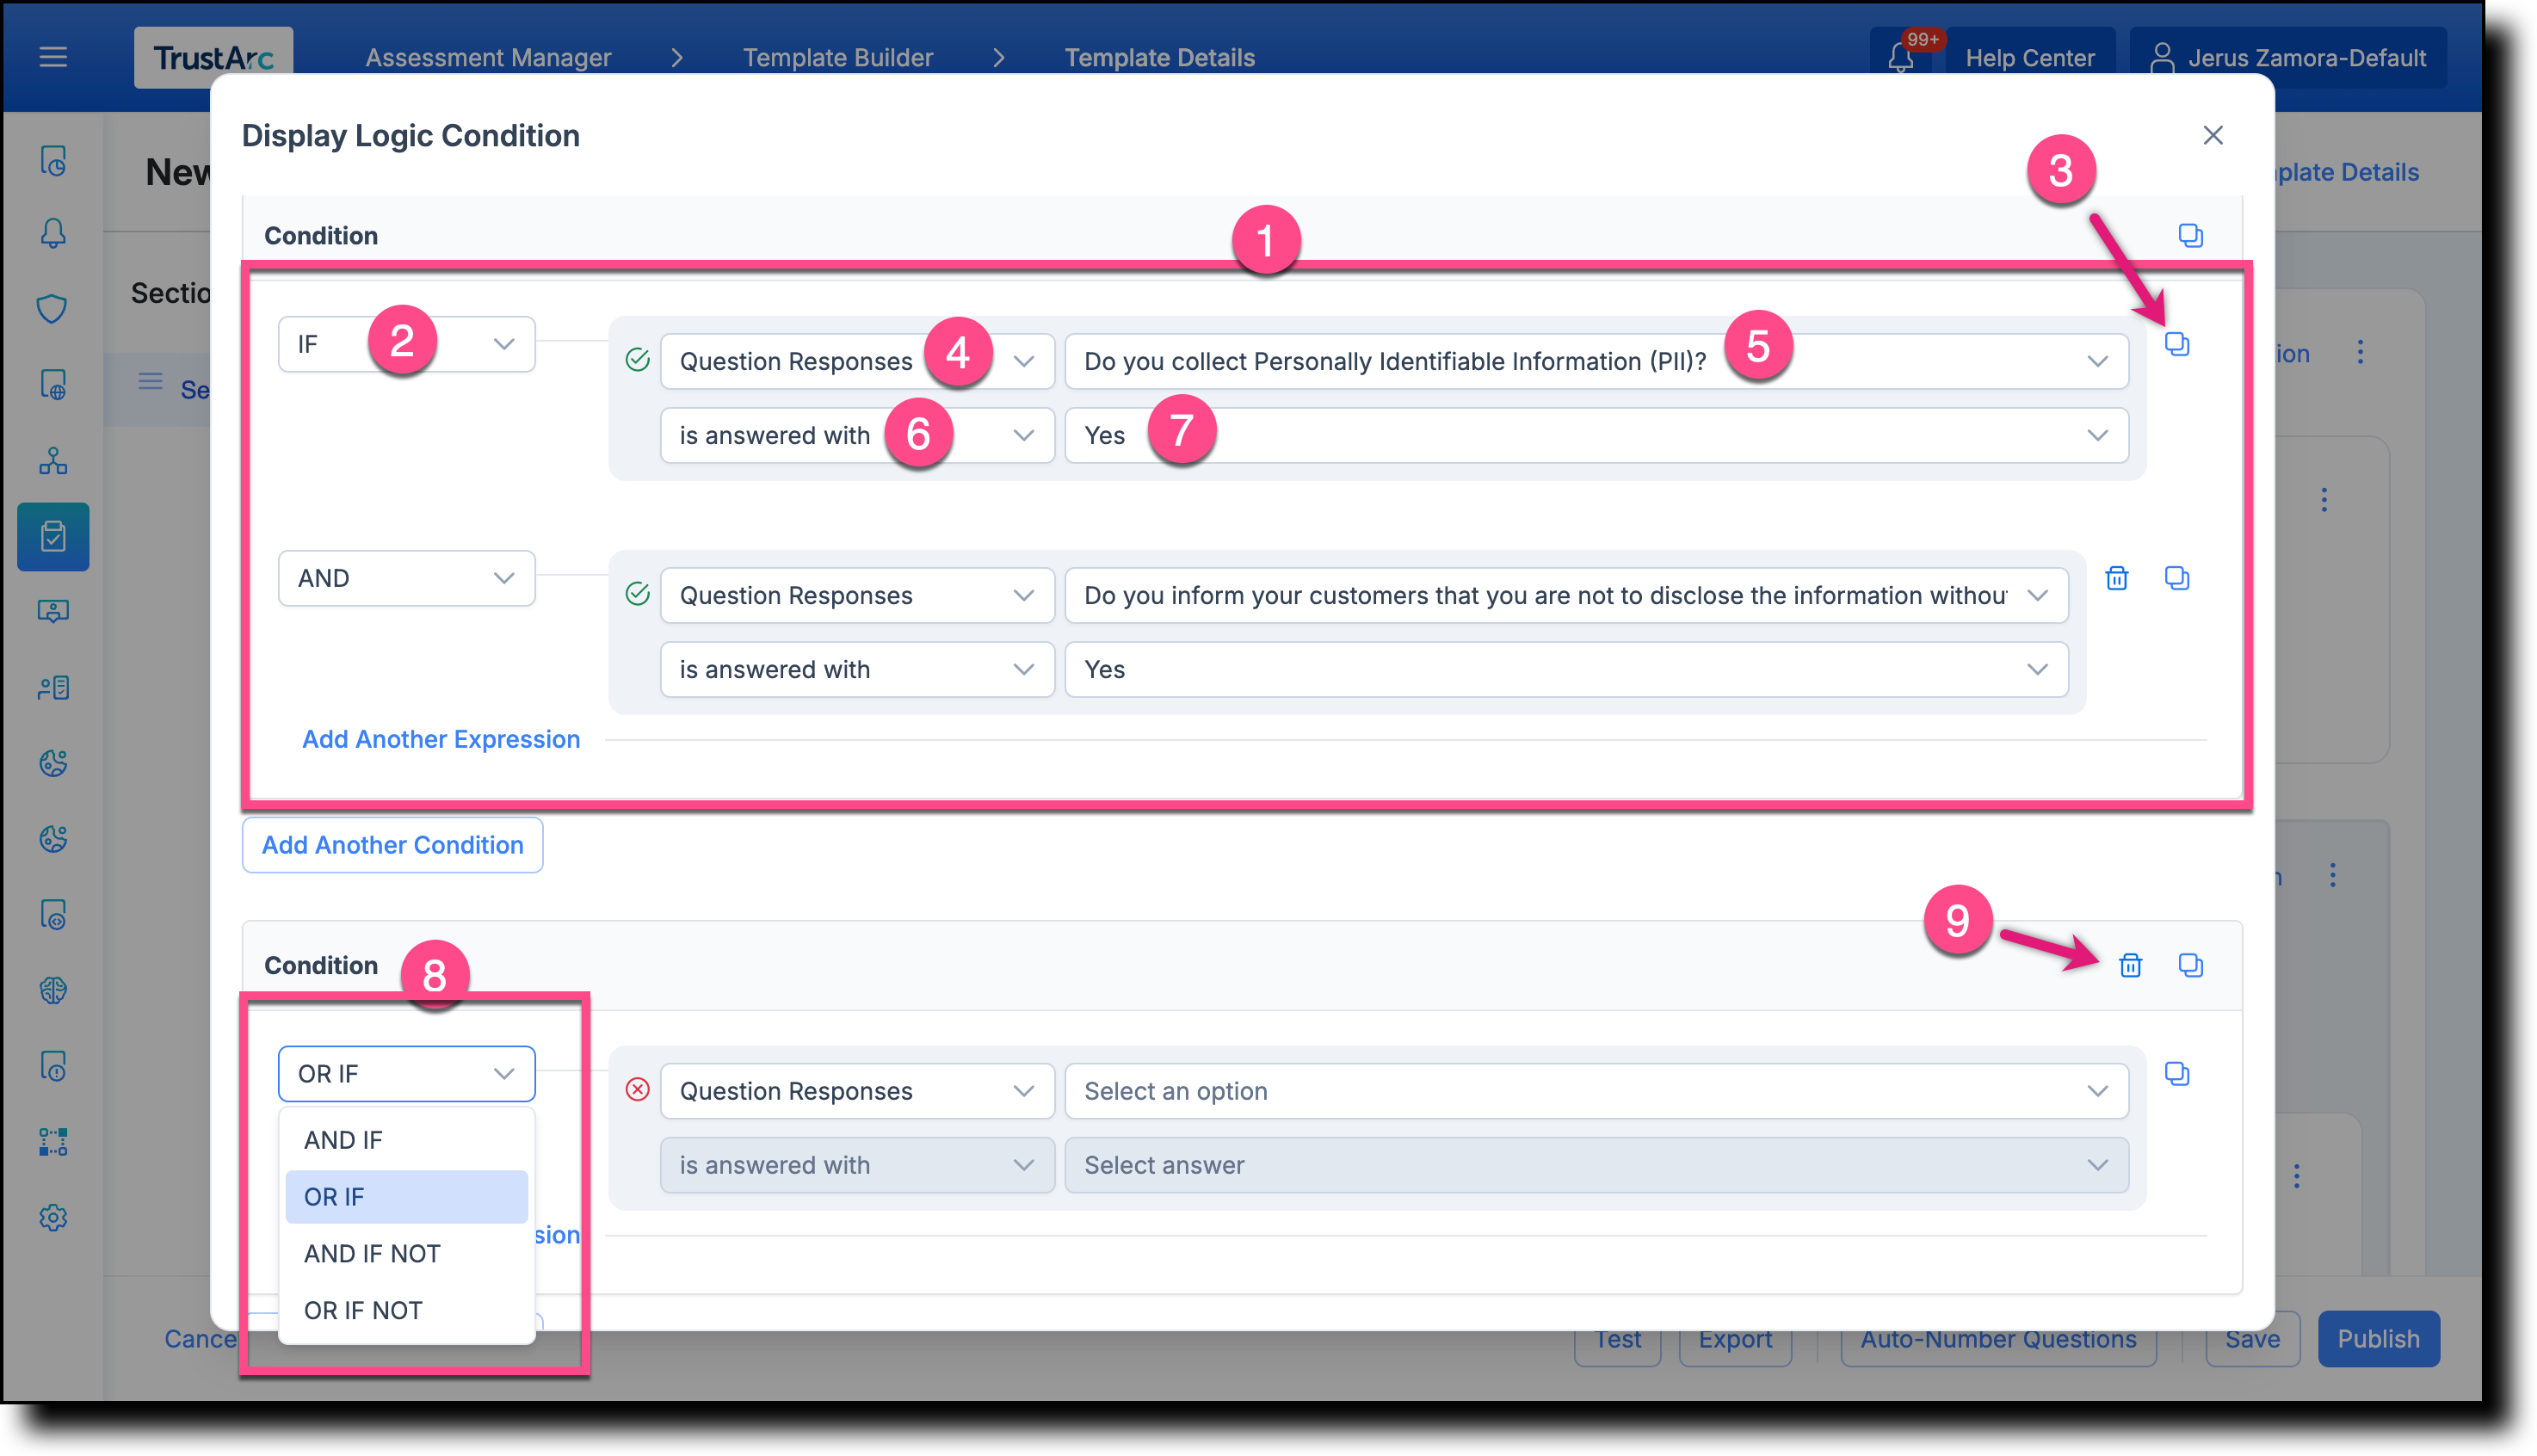Viewport: 2537px width, 1456px height.
Task: Click the notifications bell with 99+ badge
Action: (1901, 58)
